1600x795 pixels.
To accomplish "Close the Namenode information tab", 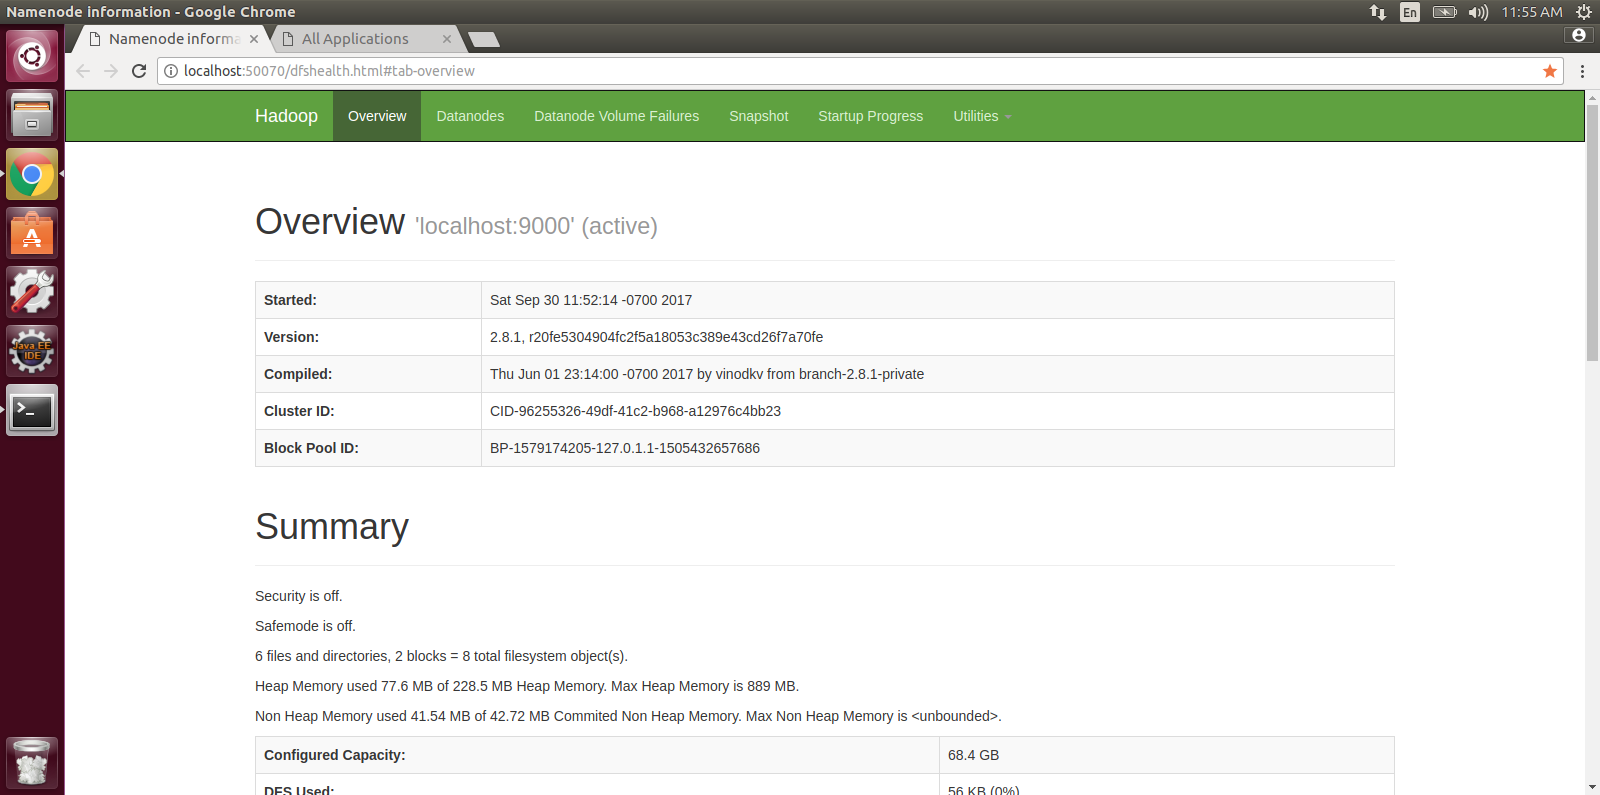I will tap(254, 39).
